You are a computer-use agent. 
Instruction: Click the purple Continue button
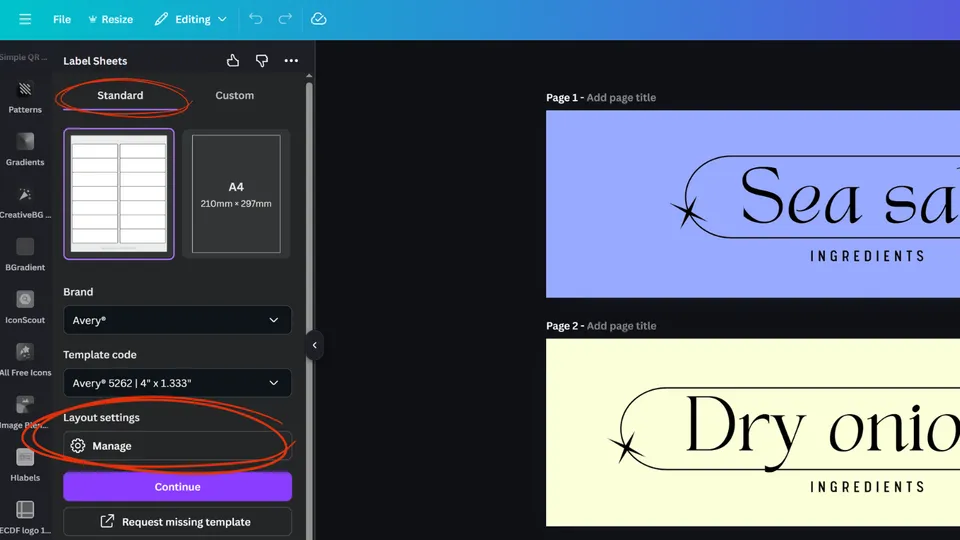click(x=178, y=487)
